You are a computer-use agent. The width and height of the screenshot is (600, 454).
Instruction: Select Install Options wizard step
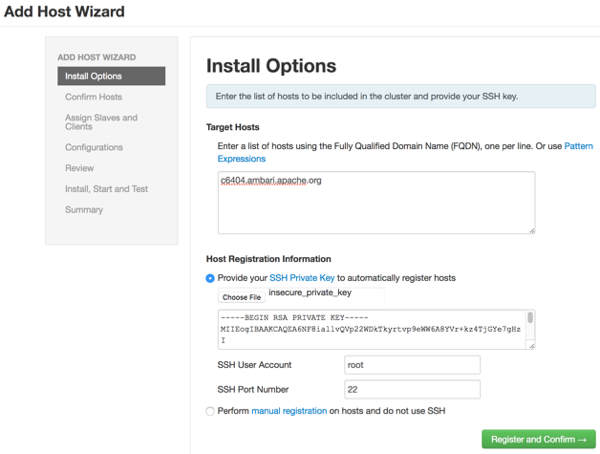click(x=94, y=76)
